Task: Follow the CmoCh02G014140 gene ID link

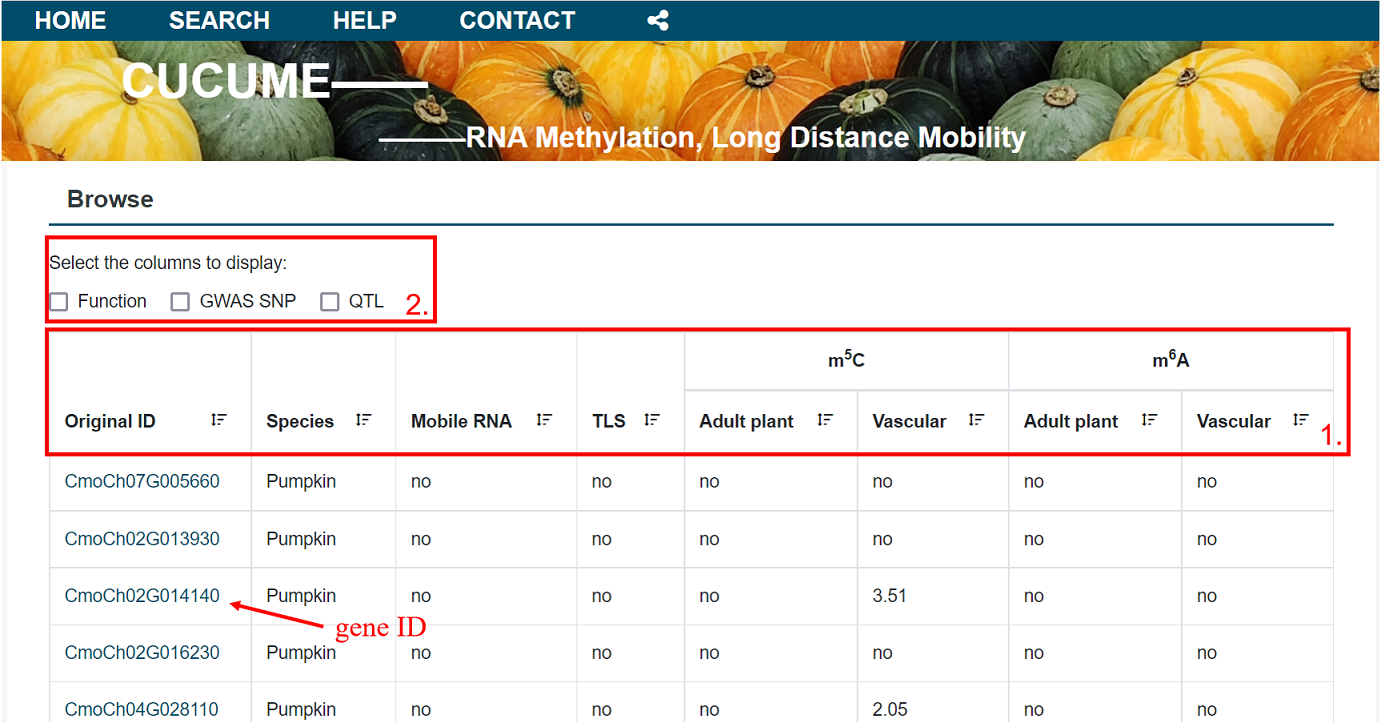Action: pyautogui.click(x=142, y=596)
